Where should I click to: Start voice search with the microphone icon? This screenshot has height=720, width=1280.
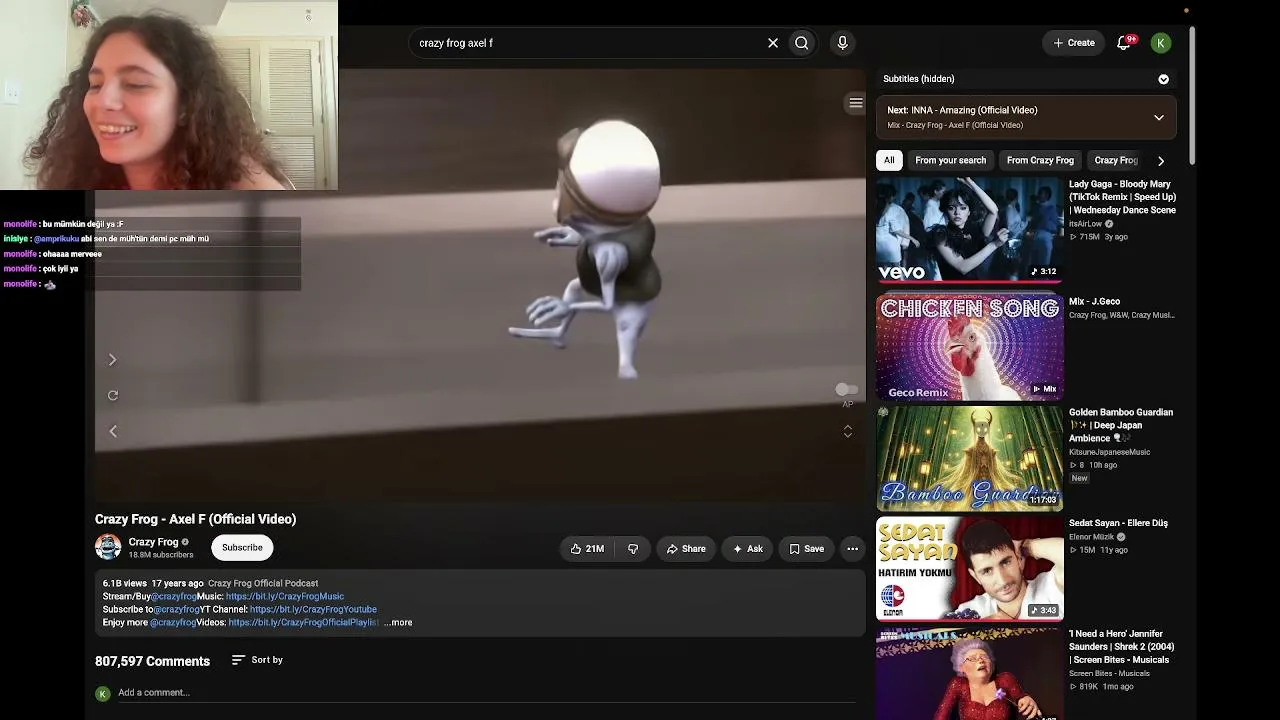pyautogui.click(x=842, y=43)
